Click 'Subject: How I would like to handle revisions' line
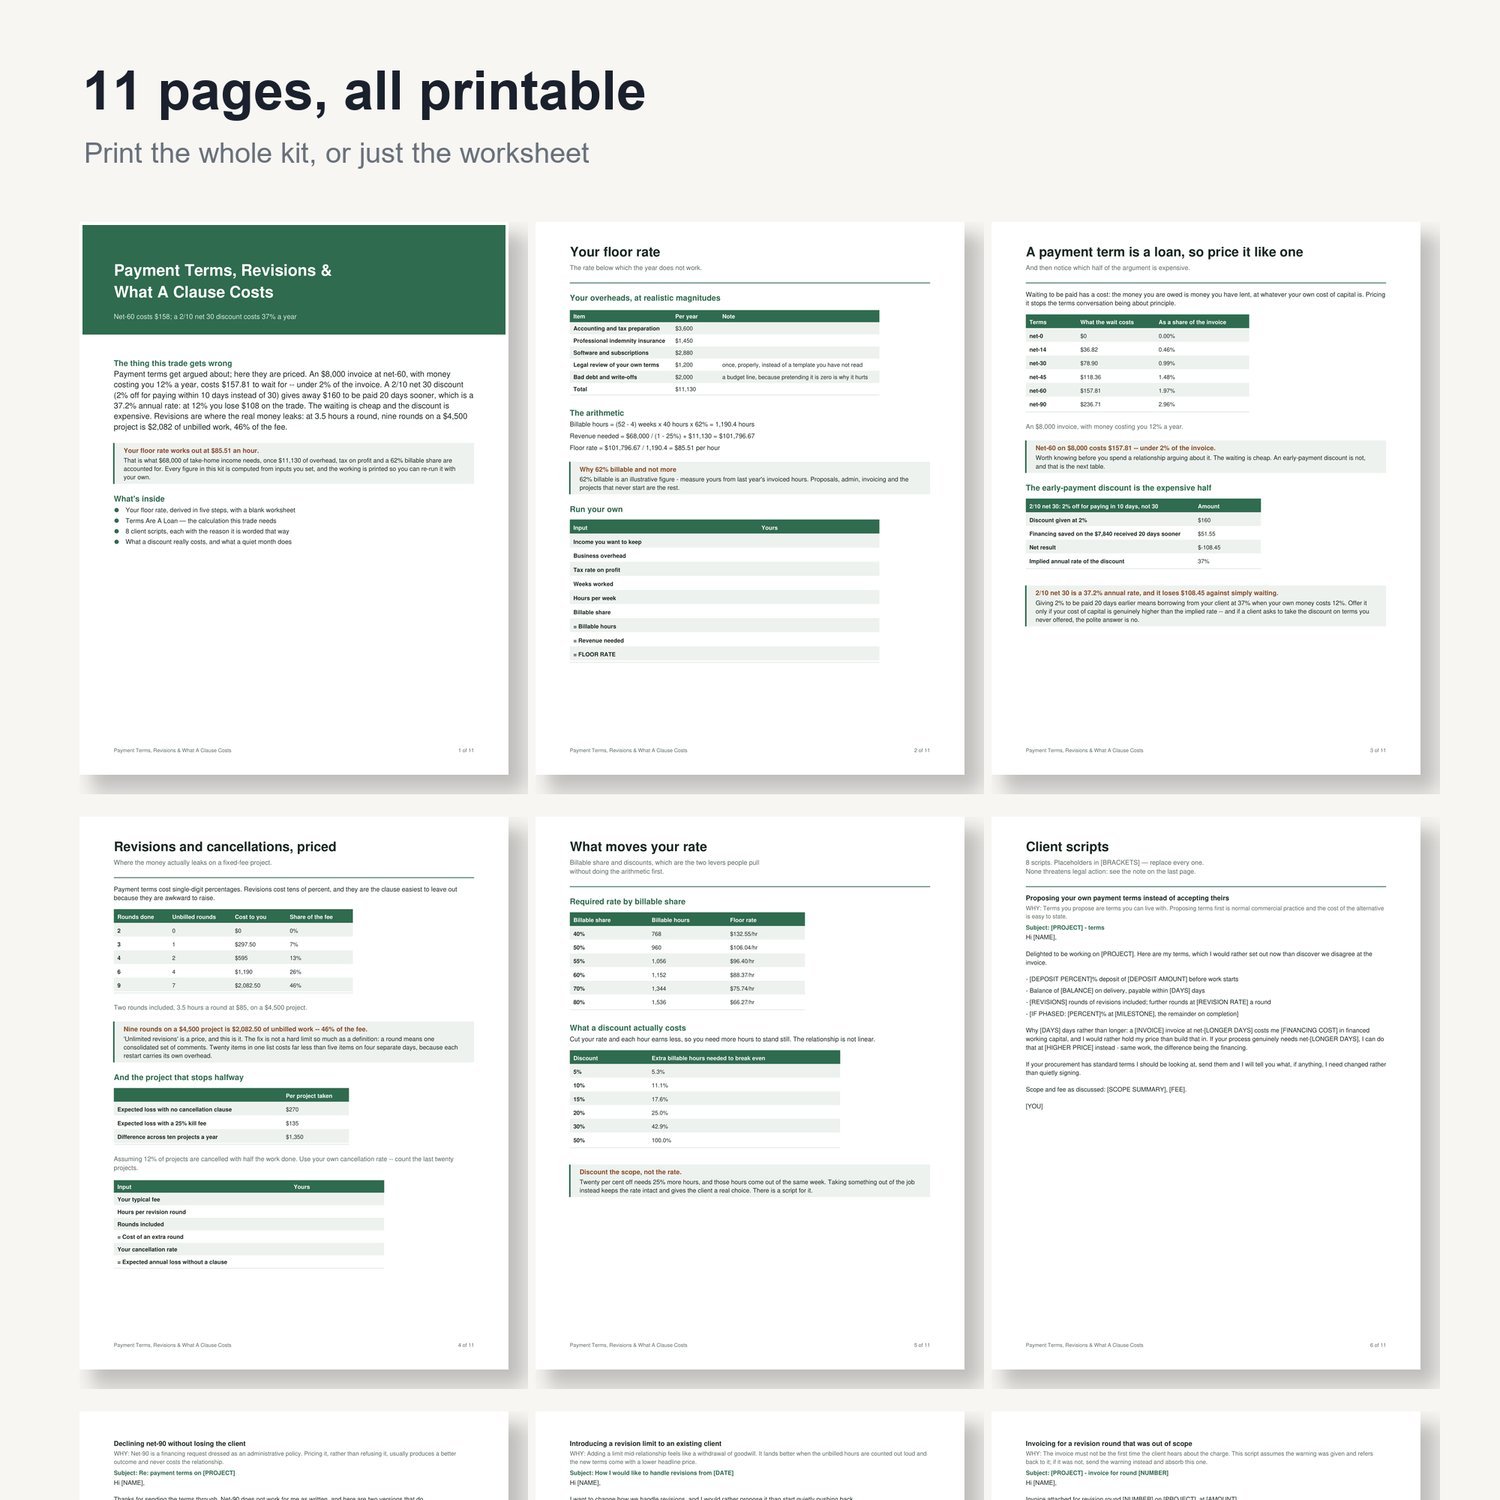 pyautogui.click(x=651, y=1473)
